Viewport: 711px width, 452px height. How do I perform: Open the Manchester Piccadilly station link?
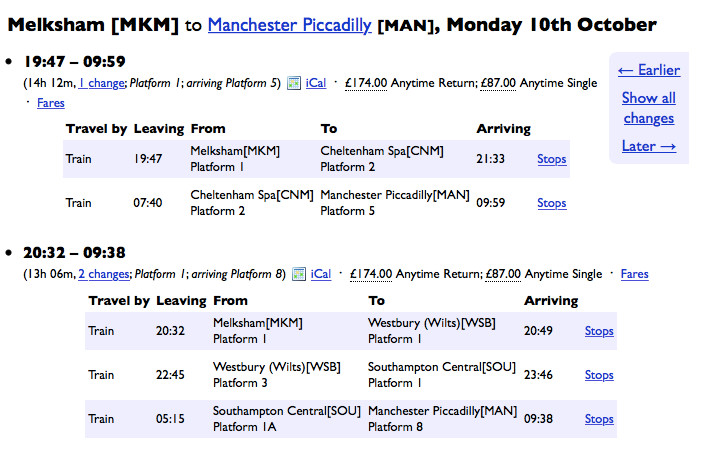click(x=290, y=24)
